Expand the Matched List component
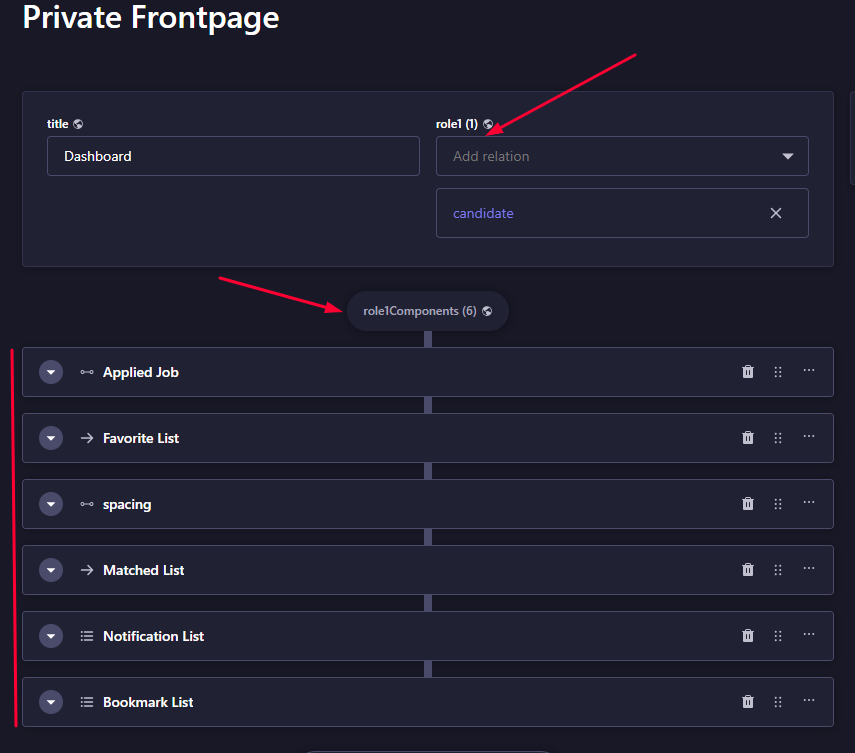 click(x=51, y=570)
